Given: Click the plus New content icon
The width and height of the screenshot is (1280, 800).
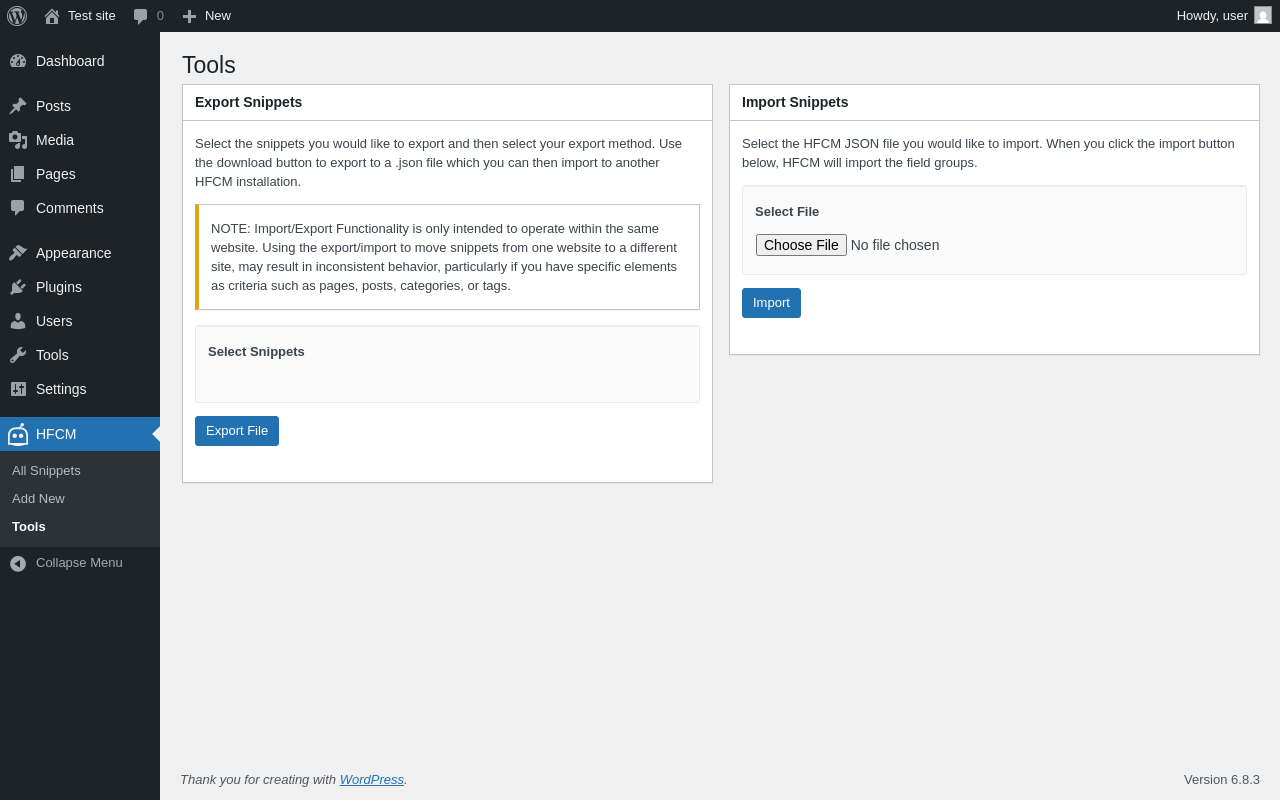Looking at the screenshot, I should click(189, 16).
